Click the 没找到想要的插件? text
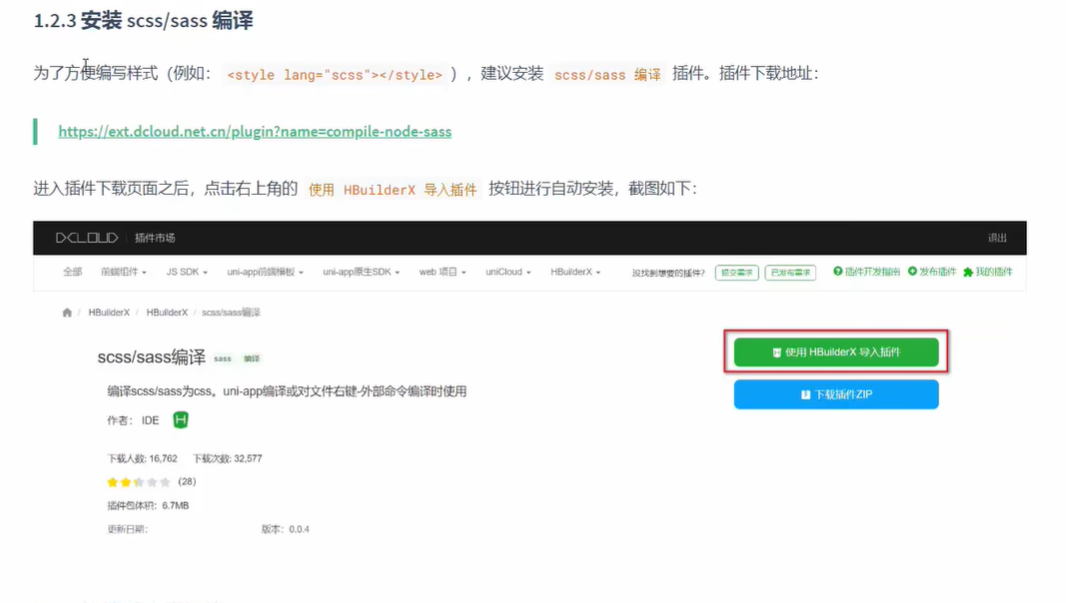This screenshot has width=1066, height=603. coord(668,273)
